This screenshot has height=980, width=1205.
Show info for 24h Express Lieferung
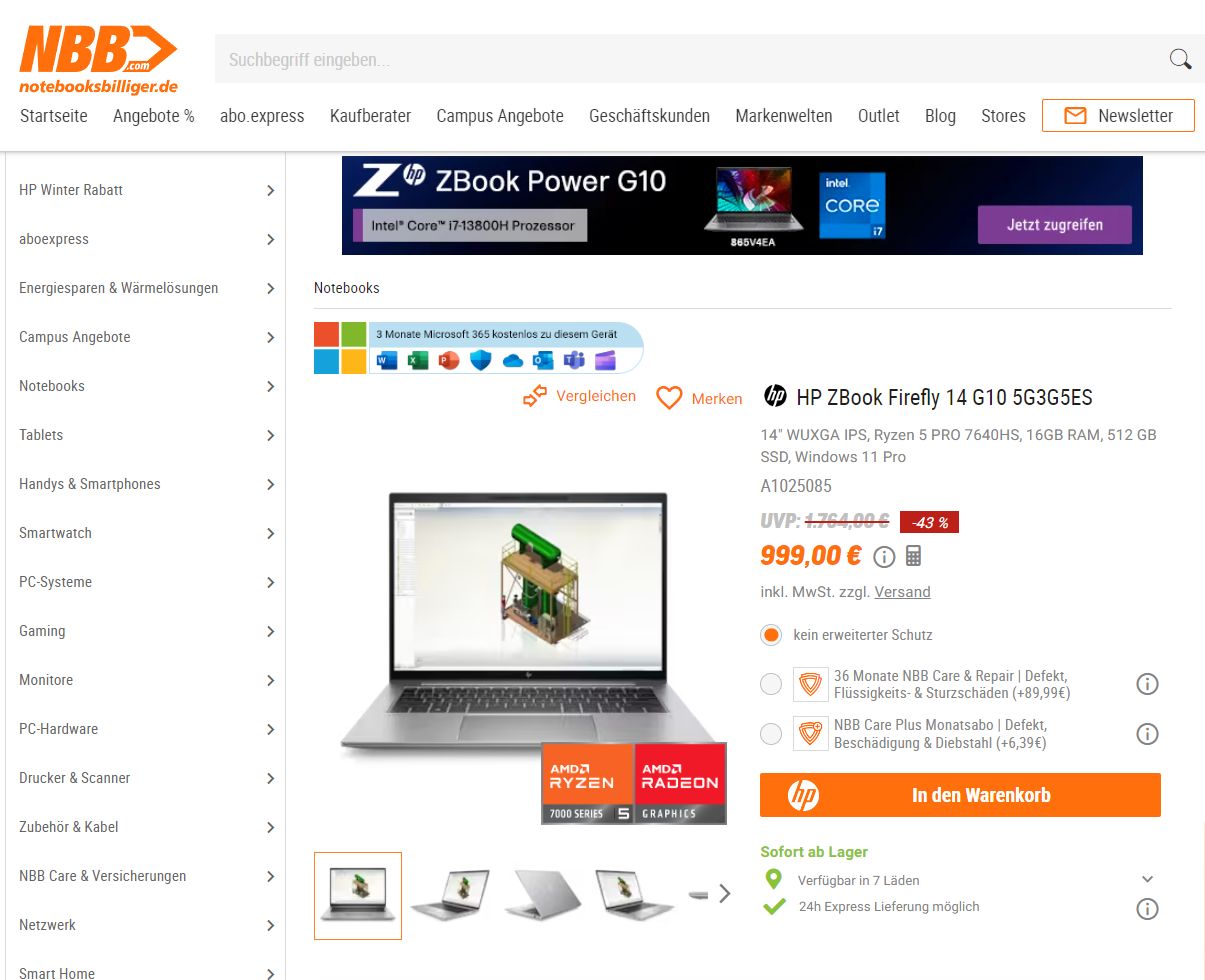click(x=1147, y=909)
